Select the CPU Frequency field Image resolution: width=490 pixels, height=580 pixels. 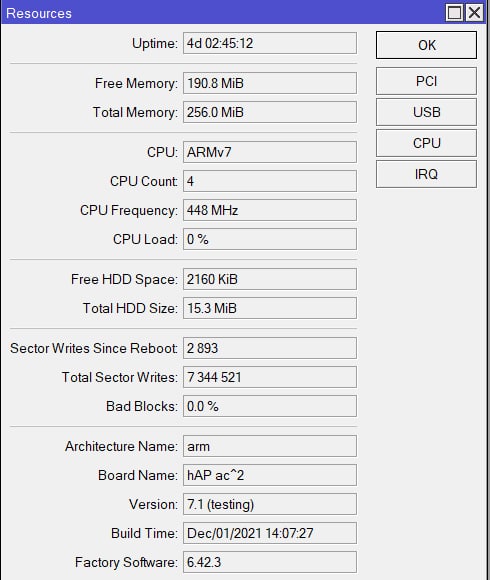[x=270, y=210]
